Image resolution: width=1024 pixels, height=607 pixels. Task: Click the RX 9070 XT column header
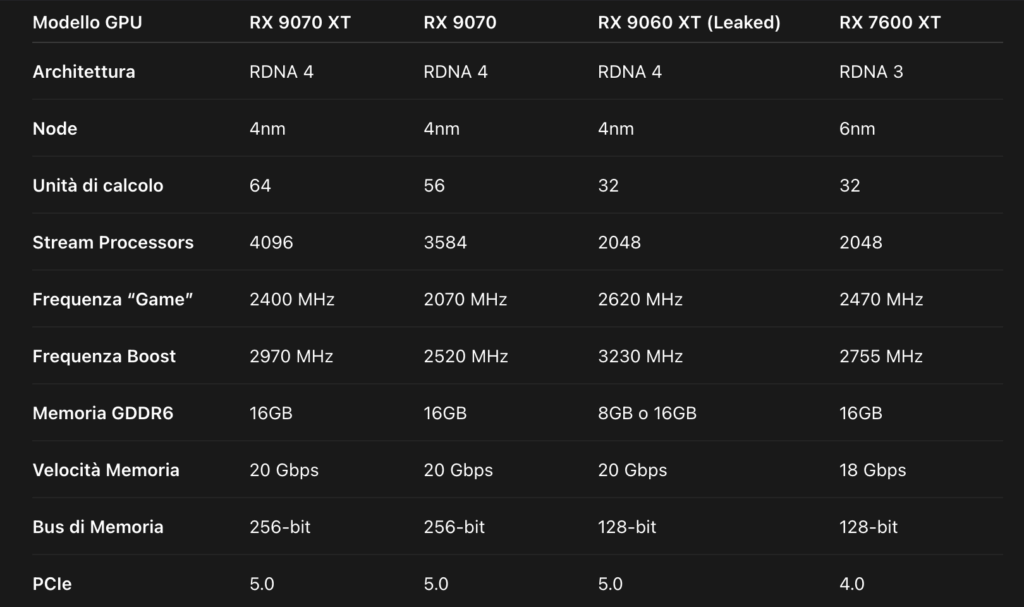pos(300,23)
